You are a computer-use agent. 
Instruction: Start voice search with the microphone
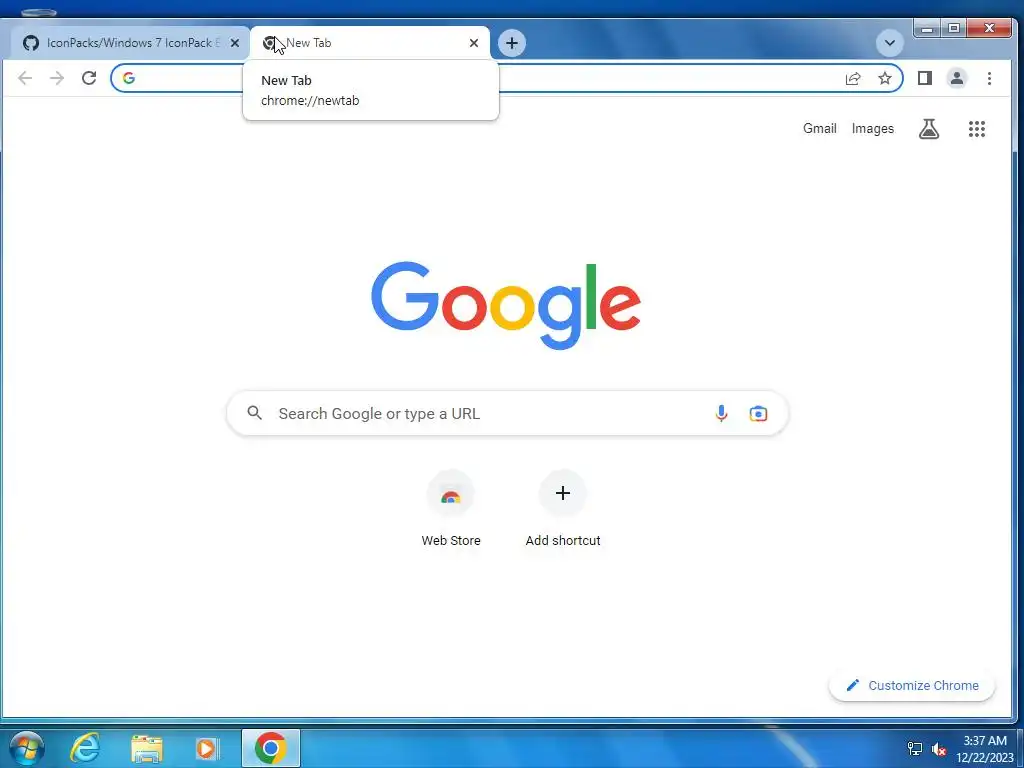[721, 413]
